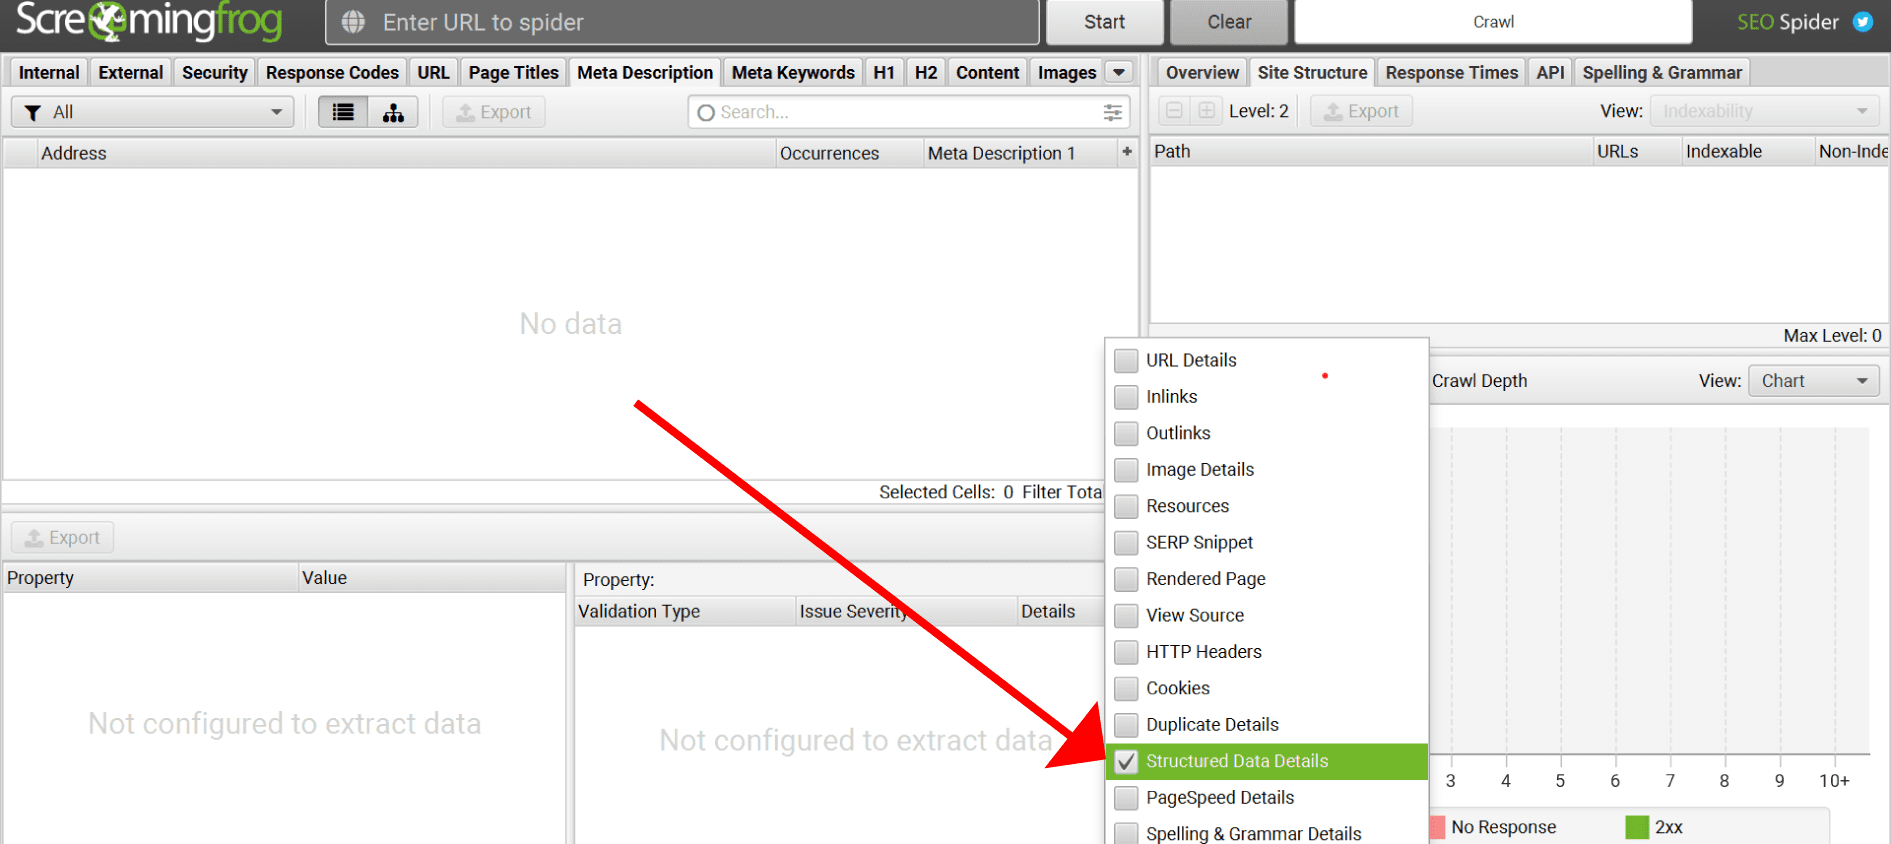1891x844 pixels.
Task: Switch to tree structure view icon
Action: tap(393, 112)
